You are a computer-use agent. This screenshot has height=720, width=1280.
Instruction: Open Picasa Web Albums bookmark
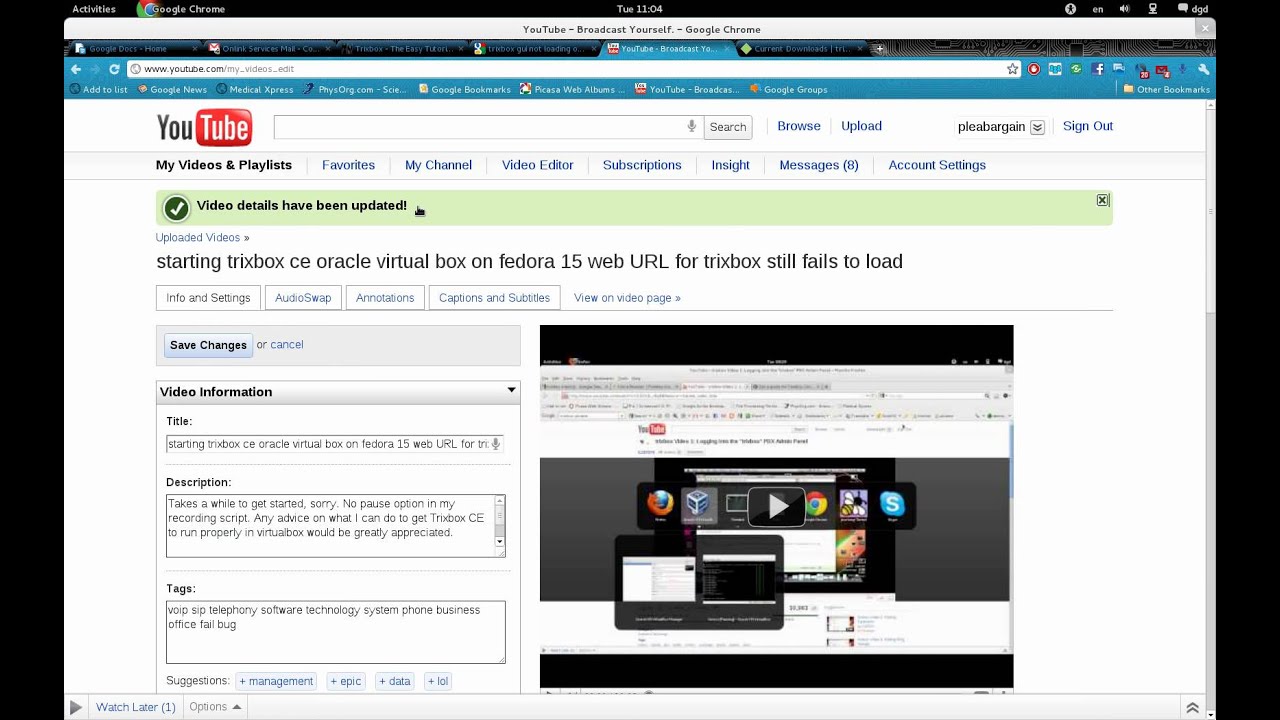coord(572,89)
